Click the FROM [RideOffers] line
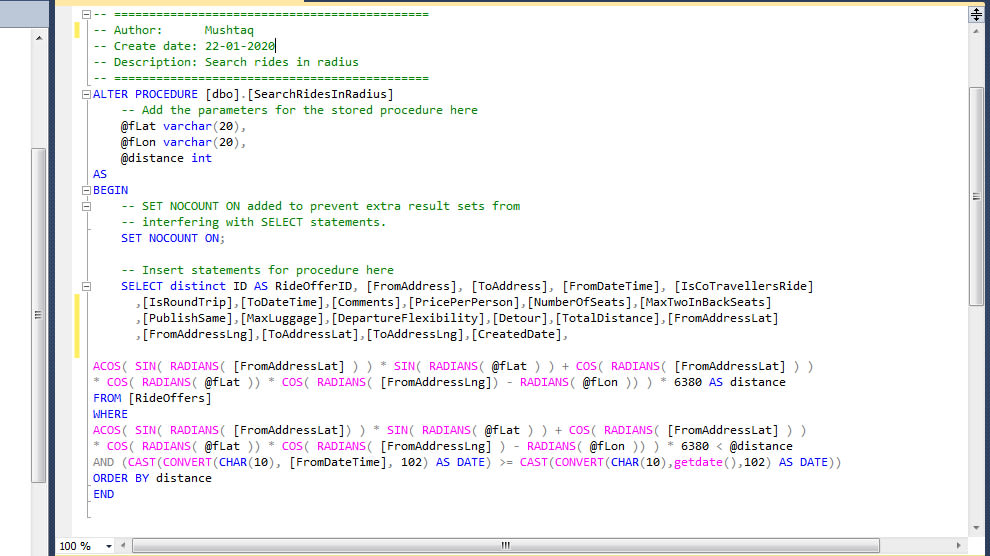 pyautogui.click(x=152, y=398)
